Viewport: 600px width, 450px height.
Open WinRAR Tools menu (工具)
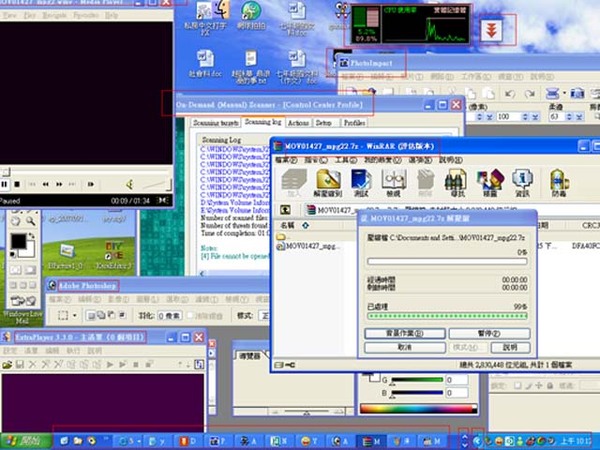pos(346,160)
